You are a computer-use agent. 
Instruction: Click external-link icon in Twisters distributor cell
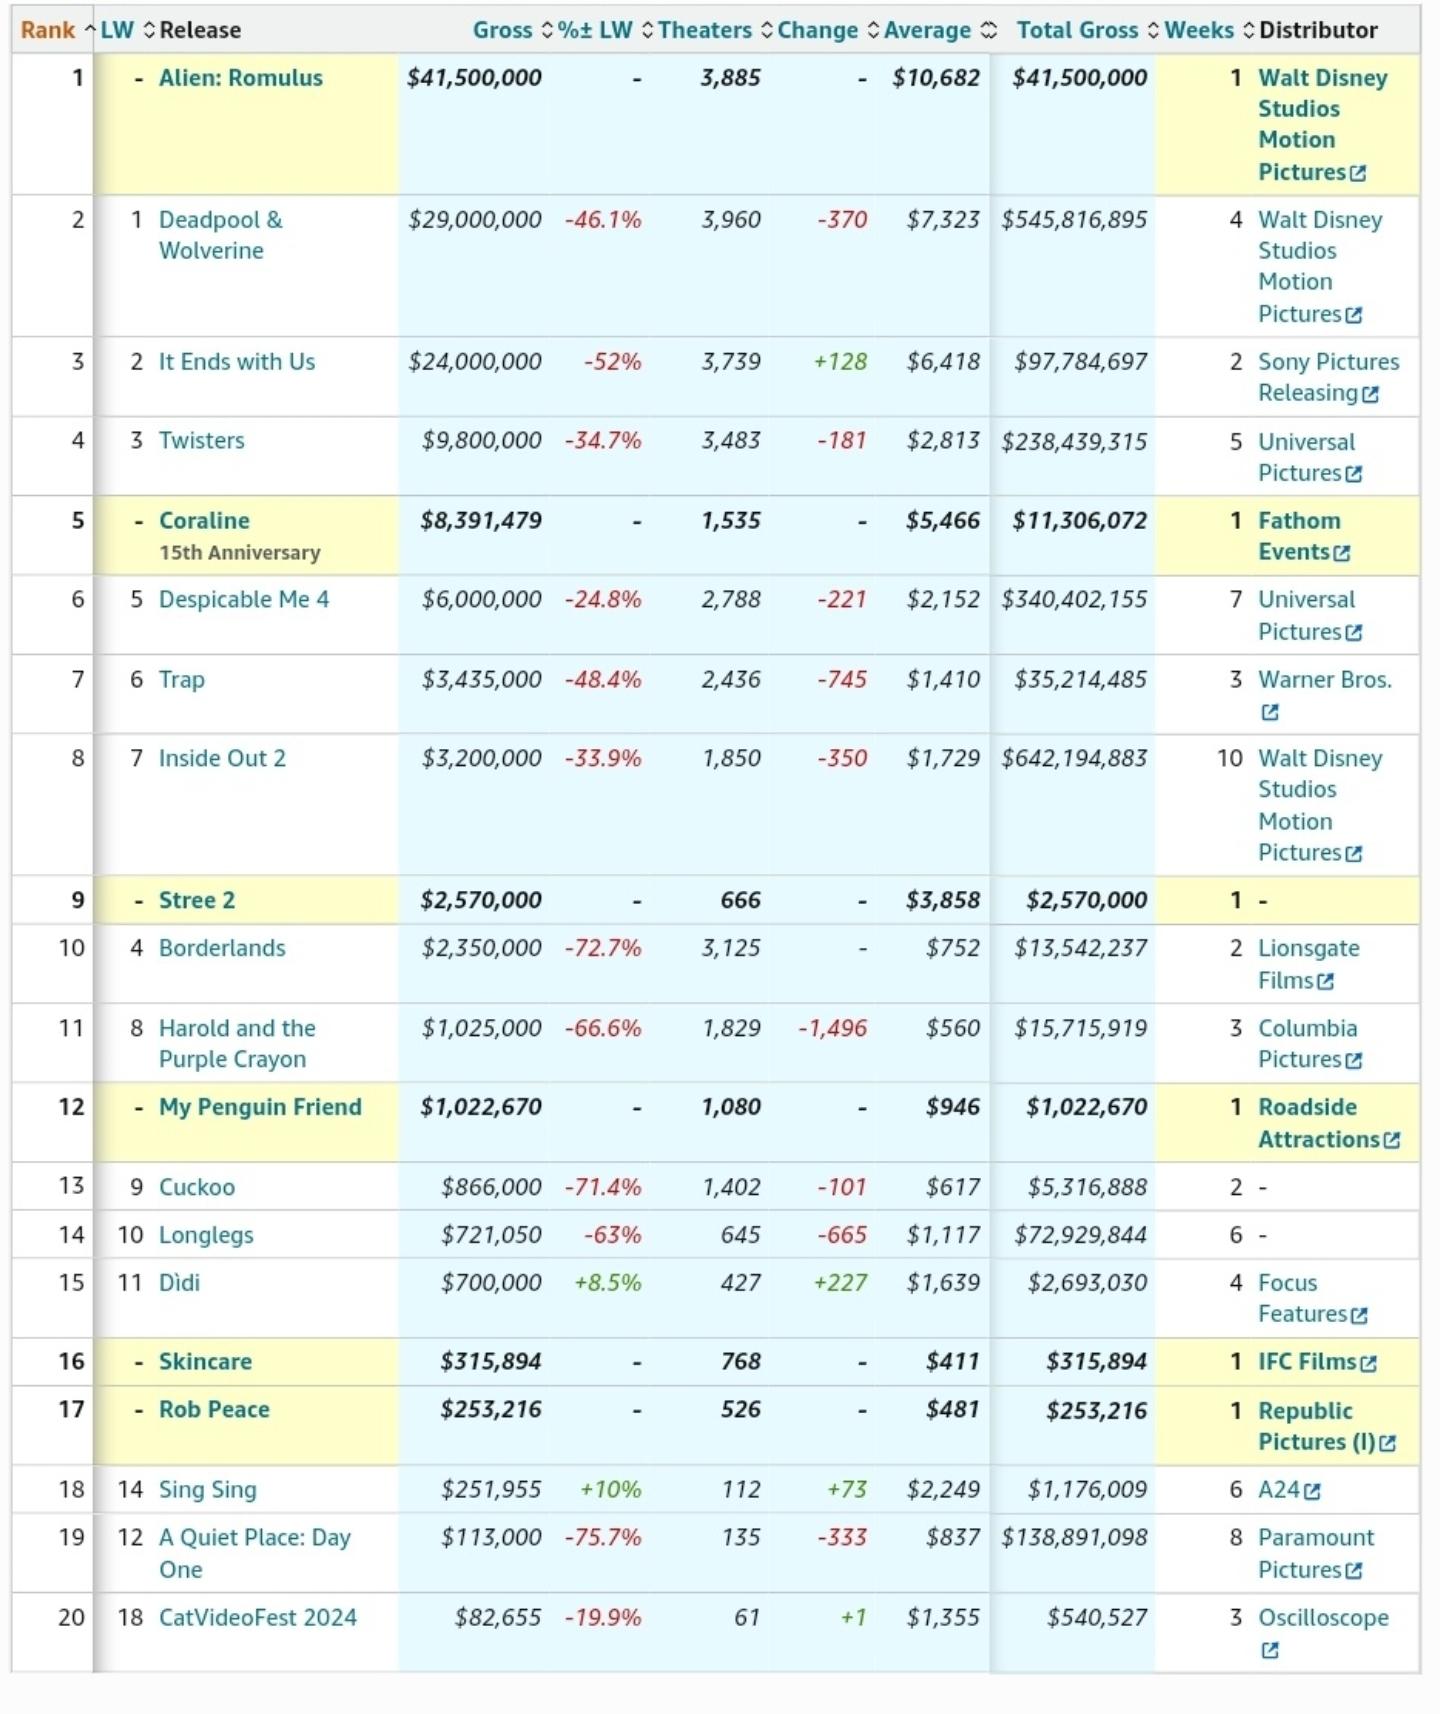coord(1354,475)
